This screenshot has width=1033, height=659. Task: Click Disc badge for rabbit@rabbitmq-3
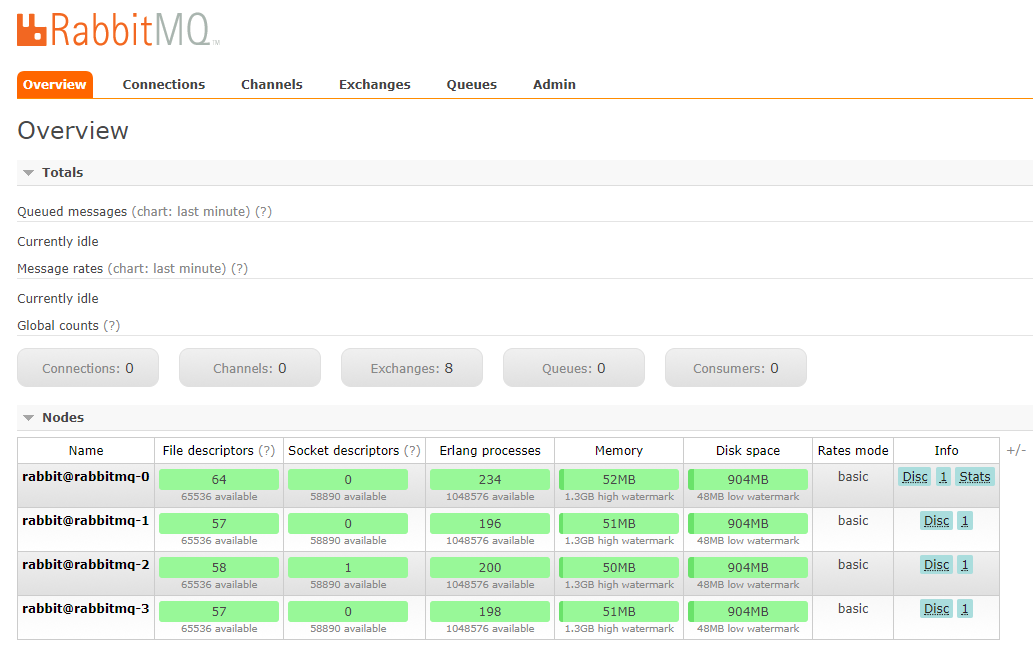tap(936, 609)
